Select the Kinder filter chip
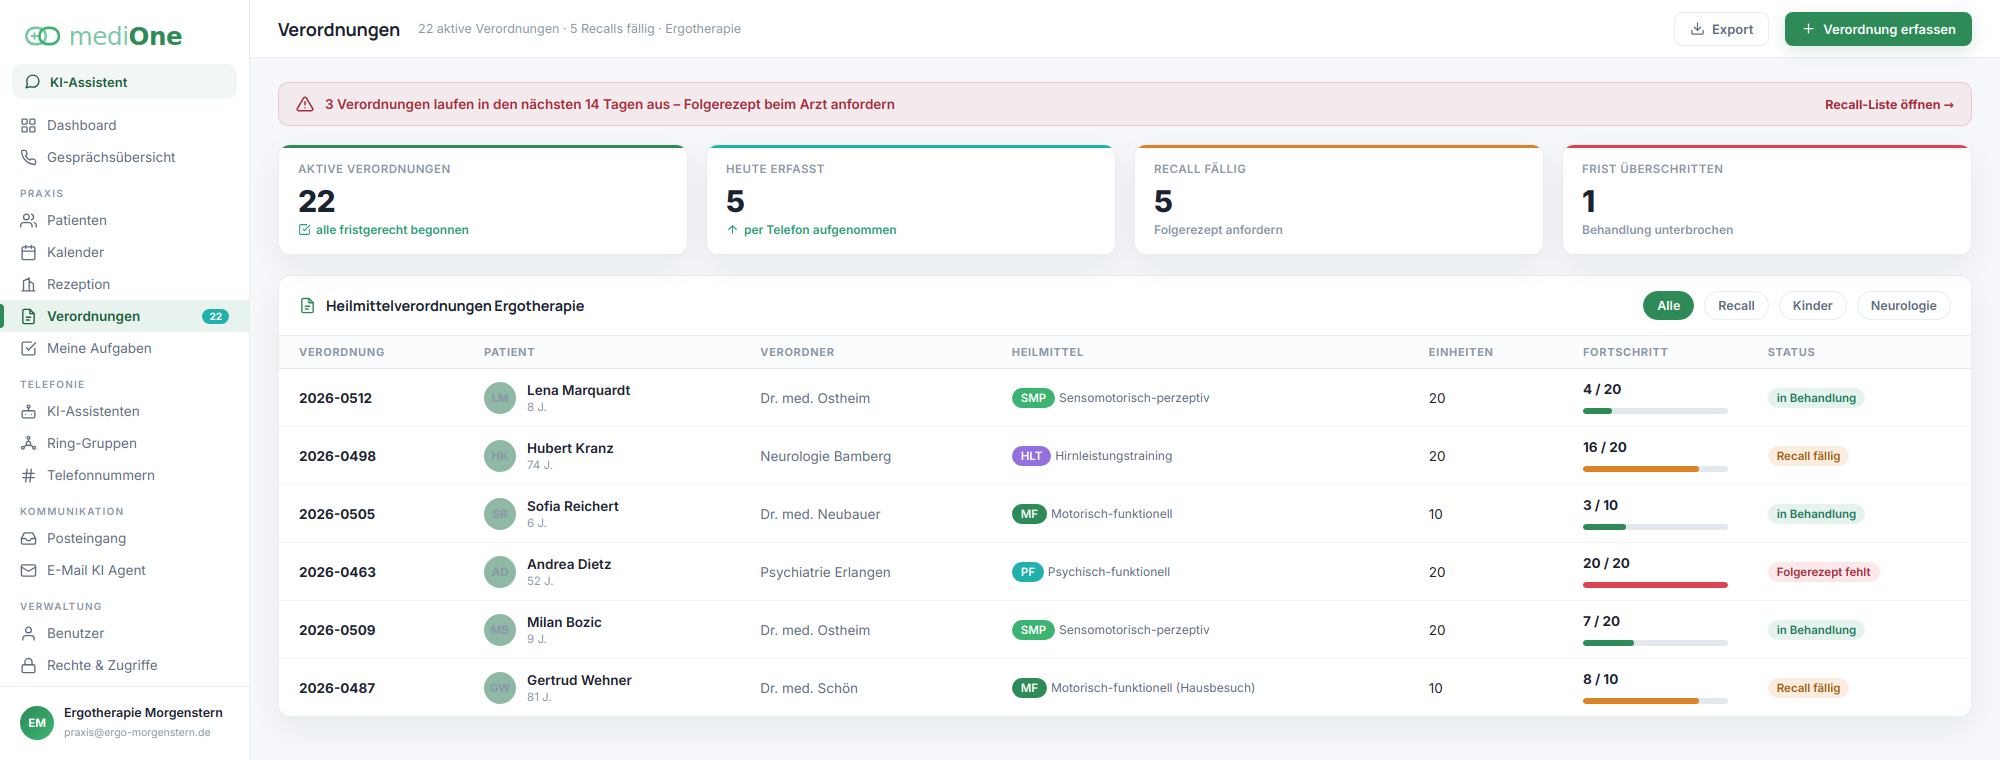This screenshot has height=760, width=2000. [x=1812, y=306]
